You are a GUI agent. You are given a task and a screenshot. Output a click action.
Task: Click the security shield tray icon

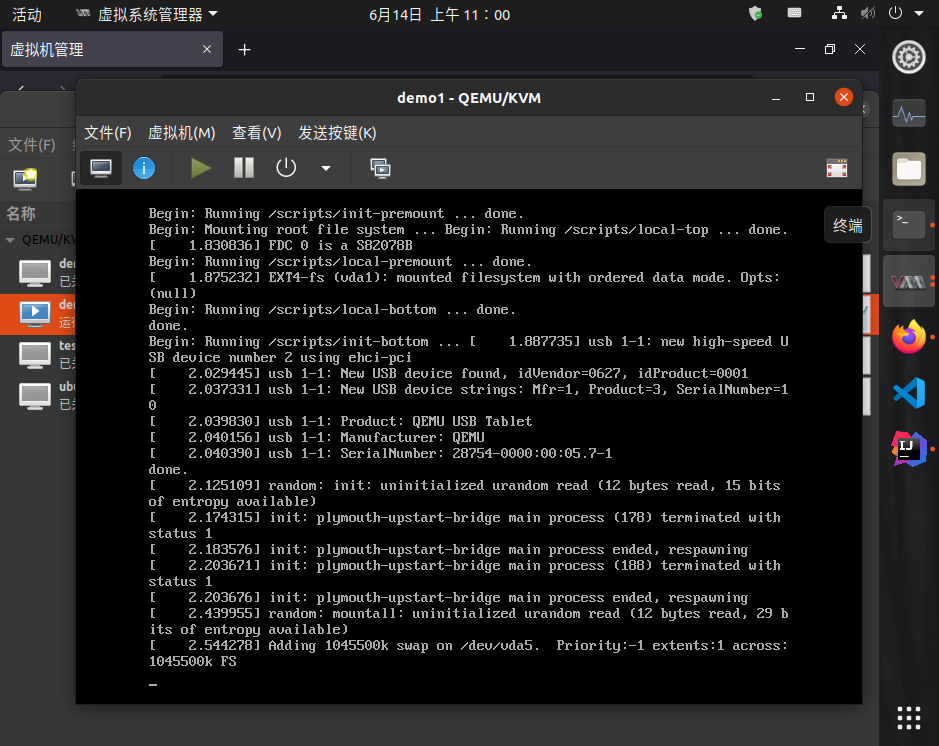coord(756,13)
